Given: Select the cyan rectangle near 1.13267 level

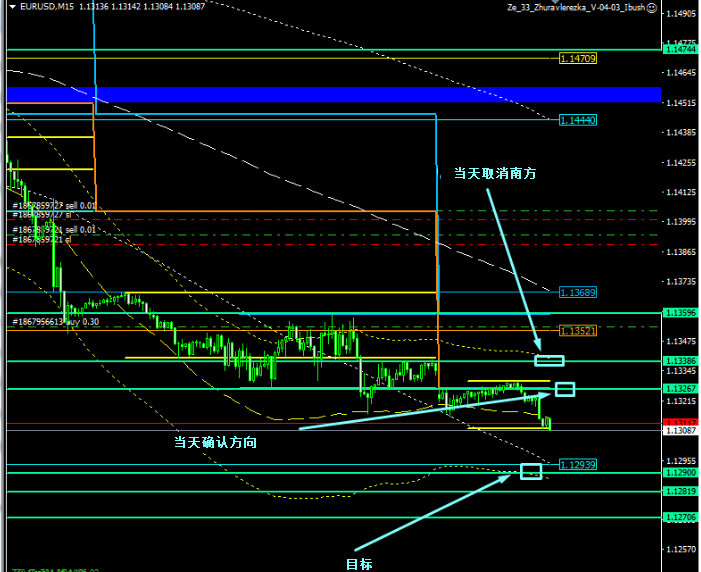Looking at the screenshot, I should [x=565, y=389].
